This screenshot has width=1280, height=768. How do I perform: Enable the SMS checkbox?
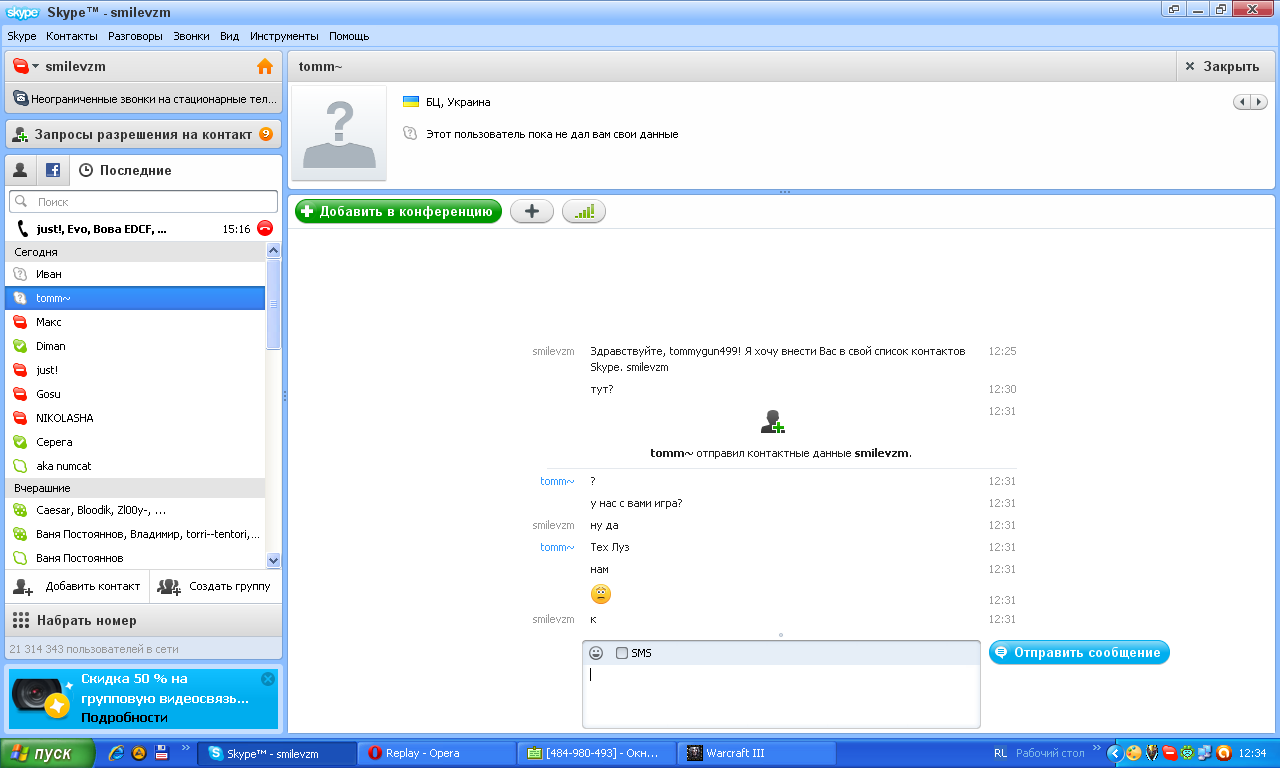tap(622, 653)
